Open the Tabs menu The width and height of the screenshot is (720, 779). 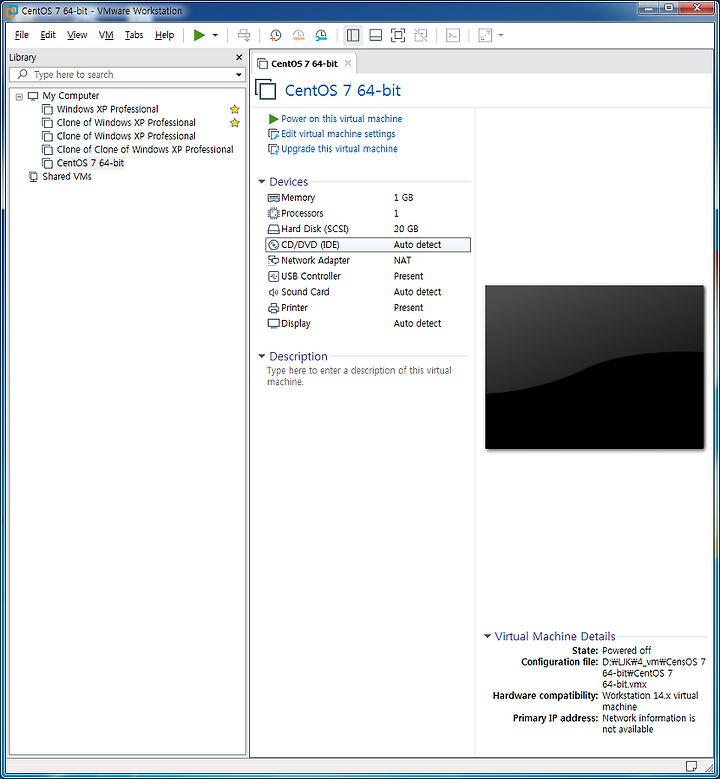point(134,35)
